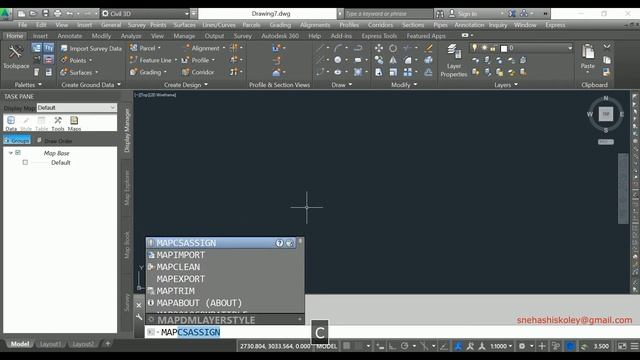Expand the Alignment dropdown
The width and height of the screenshot is (640, 360).
[x=224, y=48]
